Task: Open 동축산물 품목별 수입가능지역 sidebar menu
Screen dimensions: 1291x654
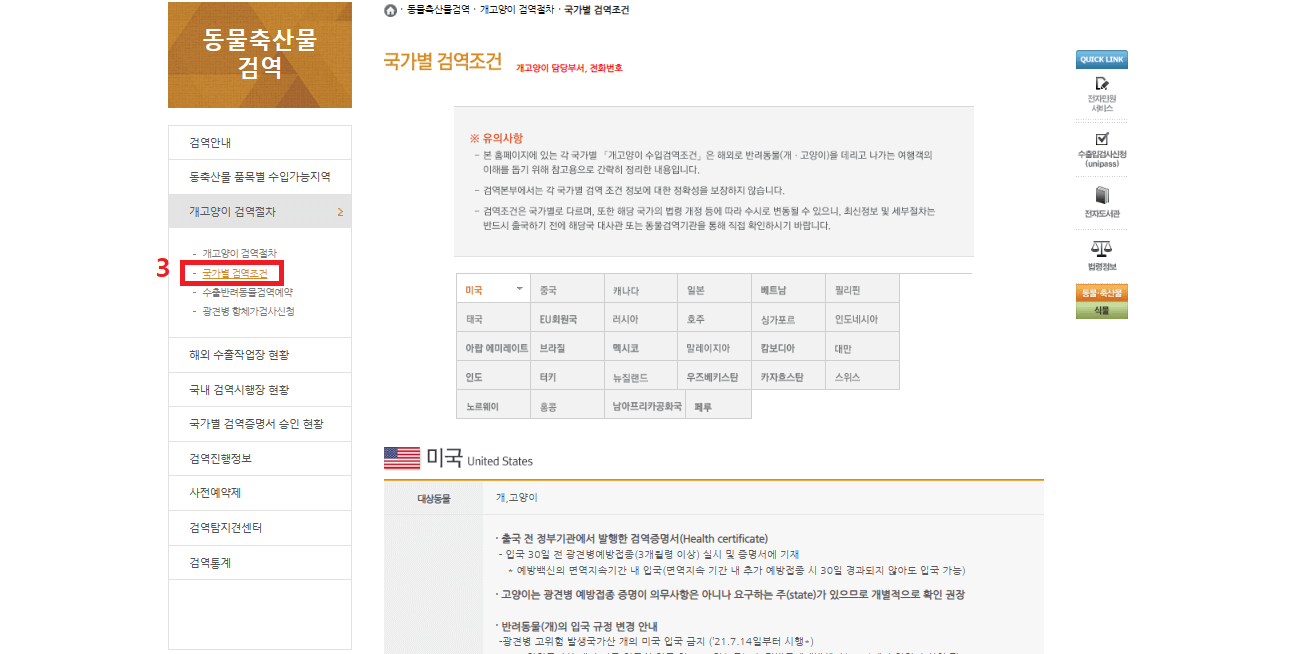Action: click(x=260, y=177)
